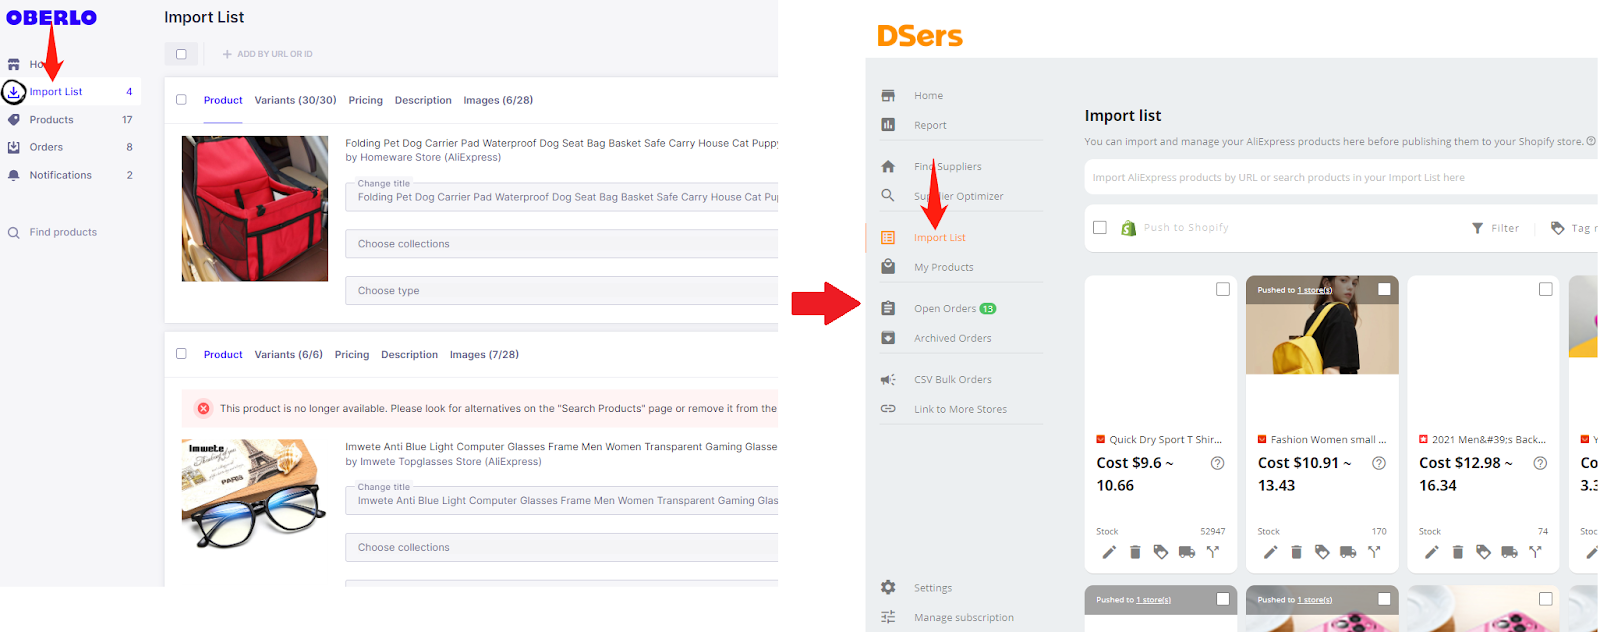Viewport: 1600px width, 632px height.
Task: Open Choose type dropdown for Pet Dog Carrier
Action: tap(561, 291)
